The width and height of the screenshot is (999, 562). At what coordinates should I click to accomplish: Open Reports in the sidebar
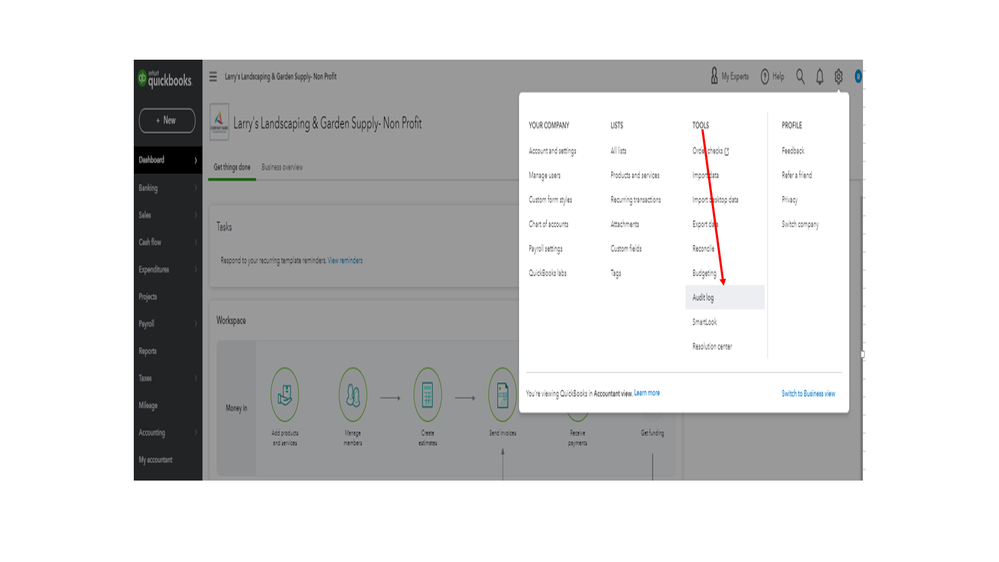point(148,351)
